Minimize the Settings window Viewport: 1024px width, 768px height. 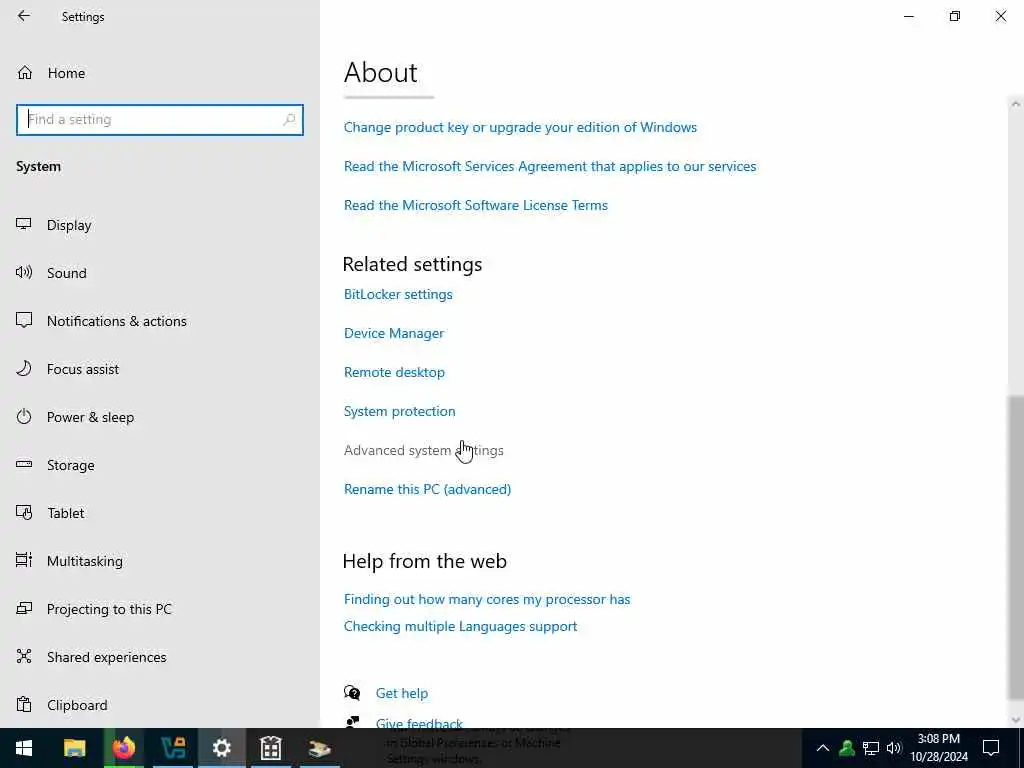click(909, 16)
